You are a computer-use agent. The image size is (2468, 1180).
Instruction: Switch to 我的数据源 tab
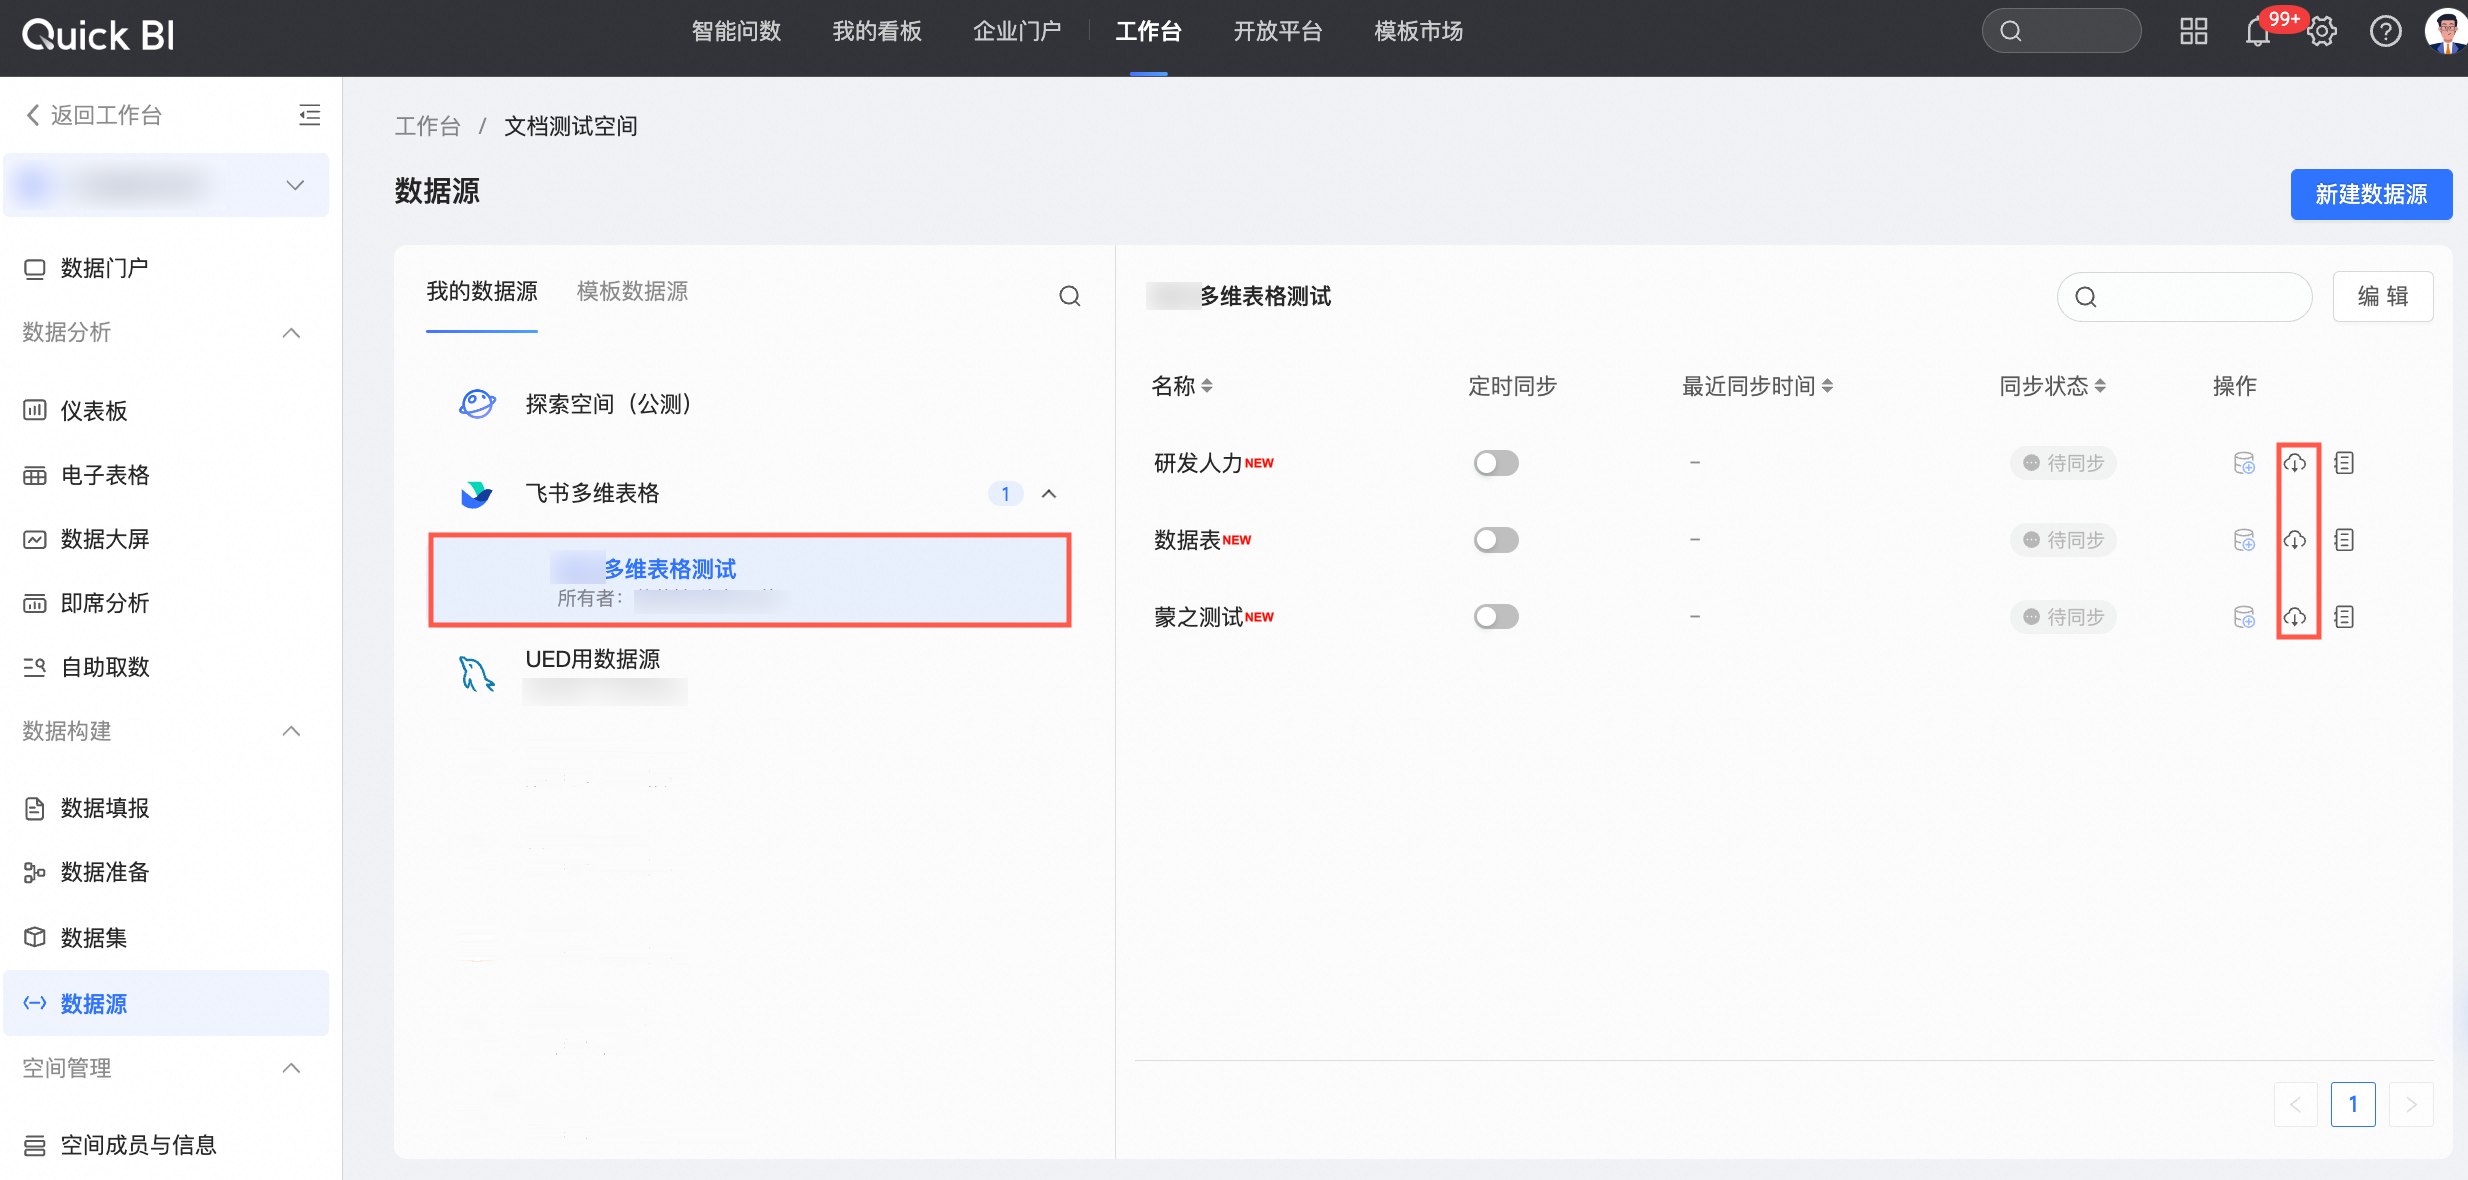482,291
